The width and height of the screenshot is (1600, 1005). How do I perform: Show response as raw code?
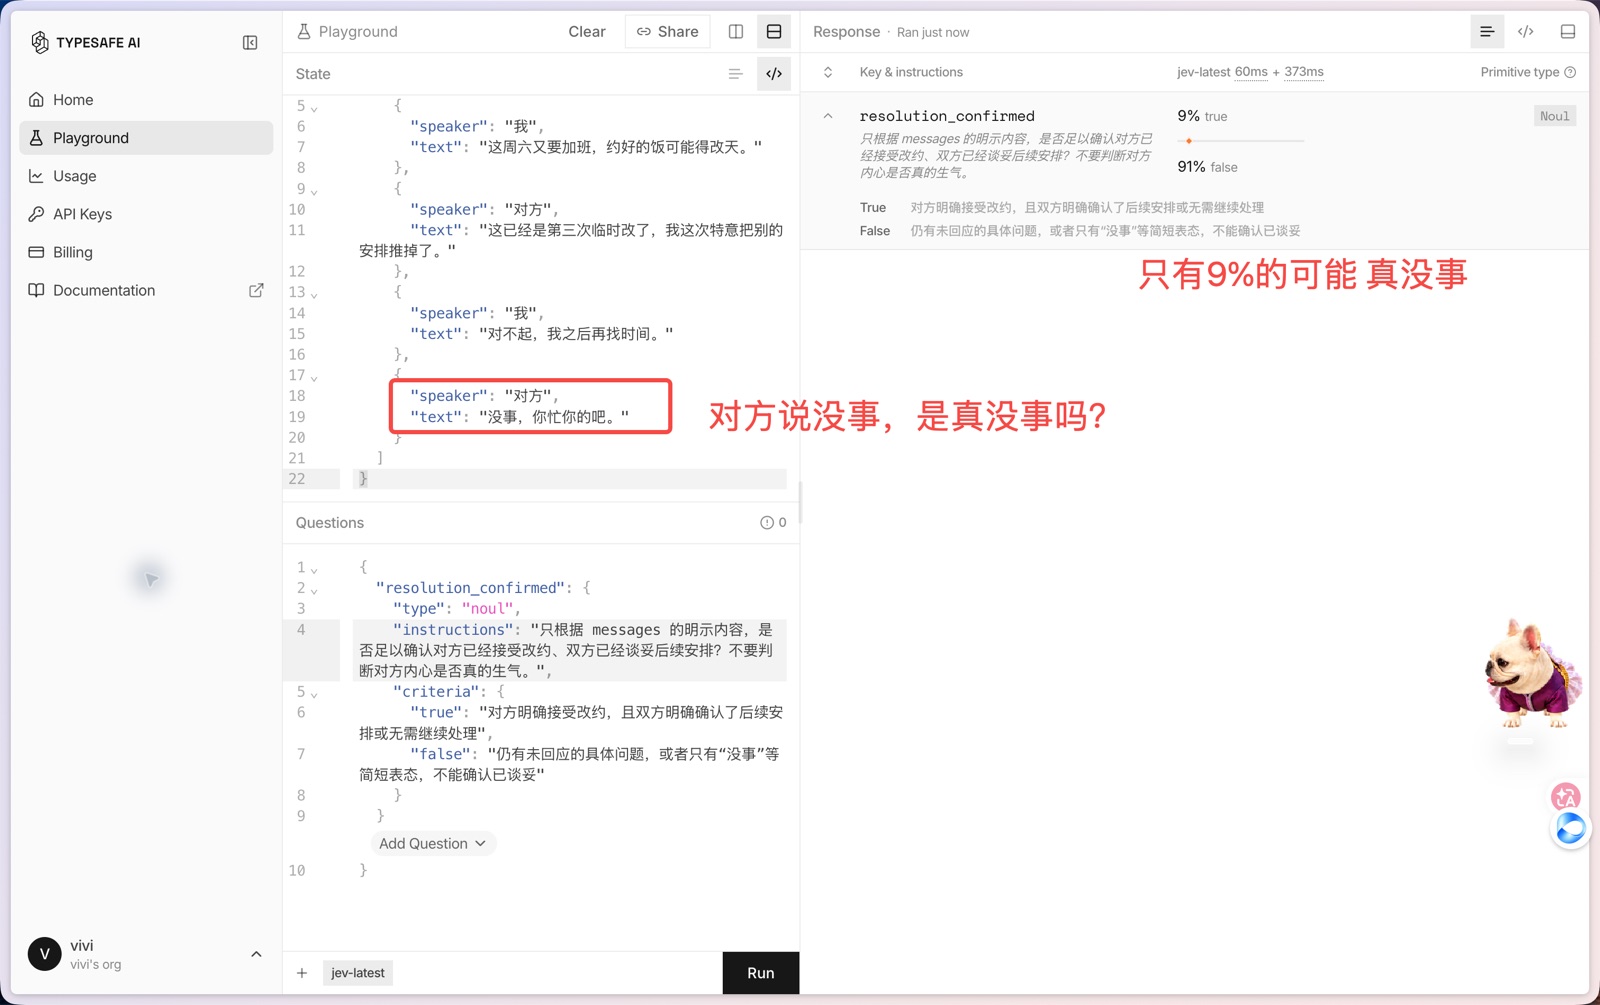[1526, 32]
